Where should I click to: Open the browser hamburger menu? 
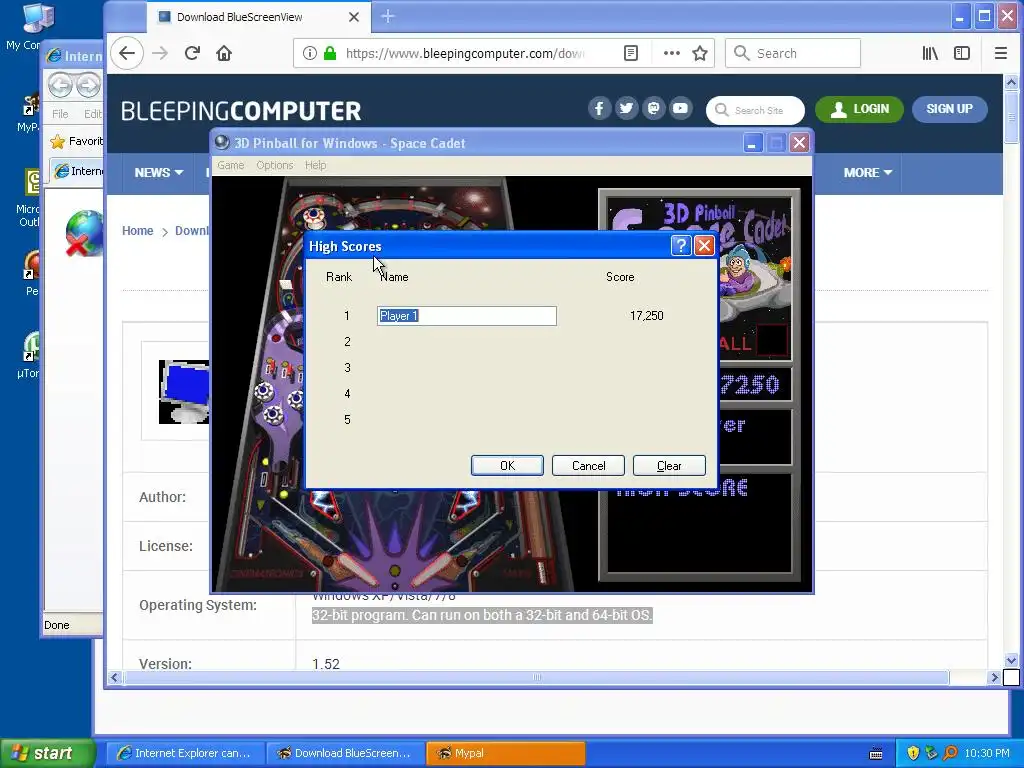1000,53
